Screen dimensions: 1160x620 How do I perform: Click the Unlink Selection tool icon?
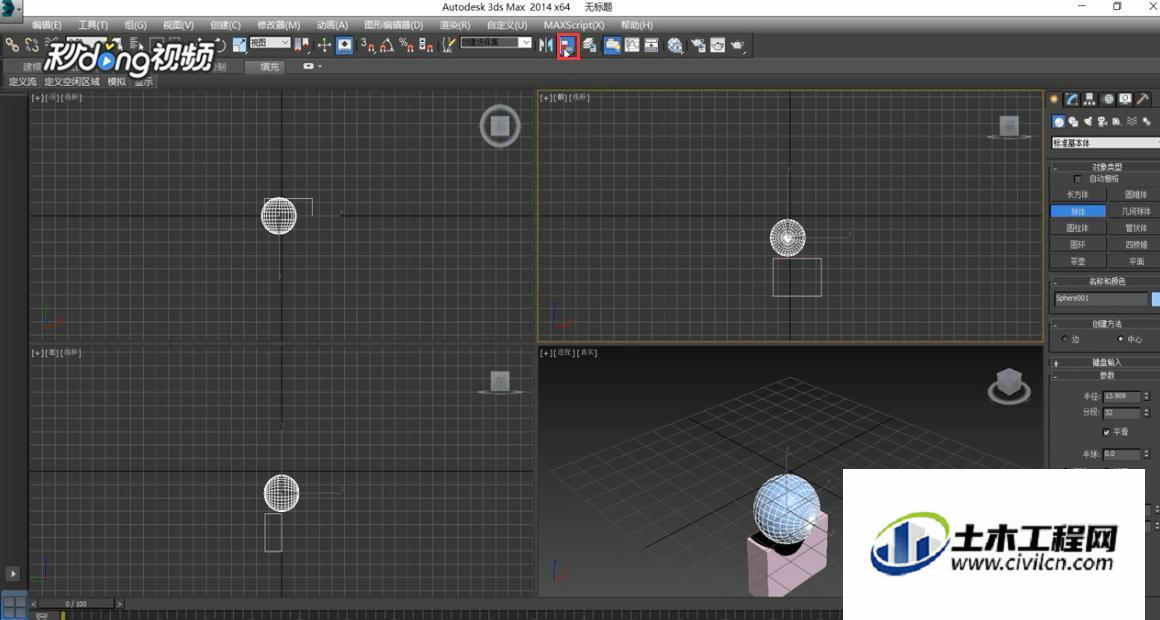pyautogui.click(x=31, y=45)
